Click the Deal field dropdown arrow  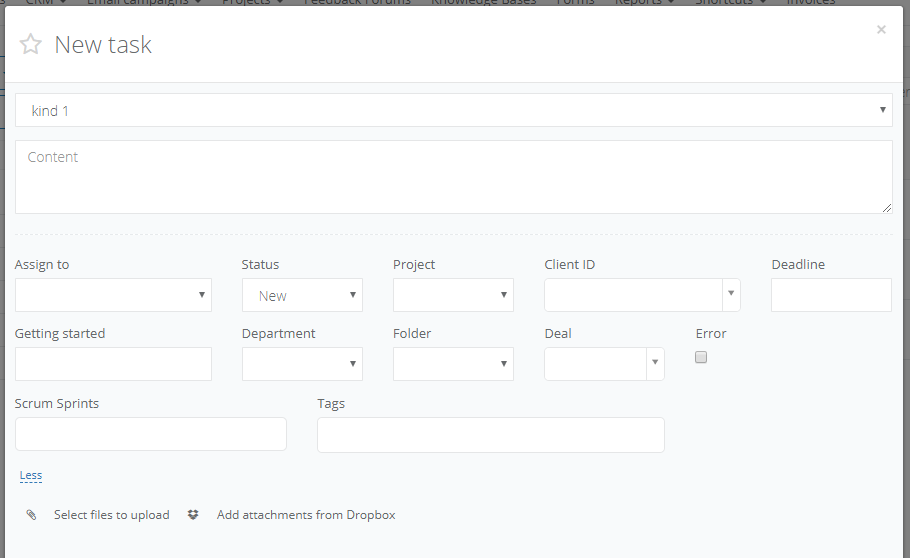coord(656,364)
